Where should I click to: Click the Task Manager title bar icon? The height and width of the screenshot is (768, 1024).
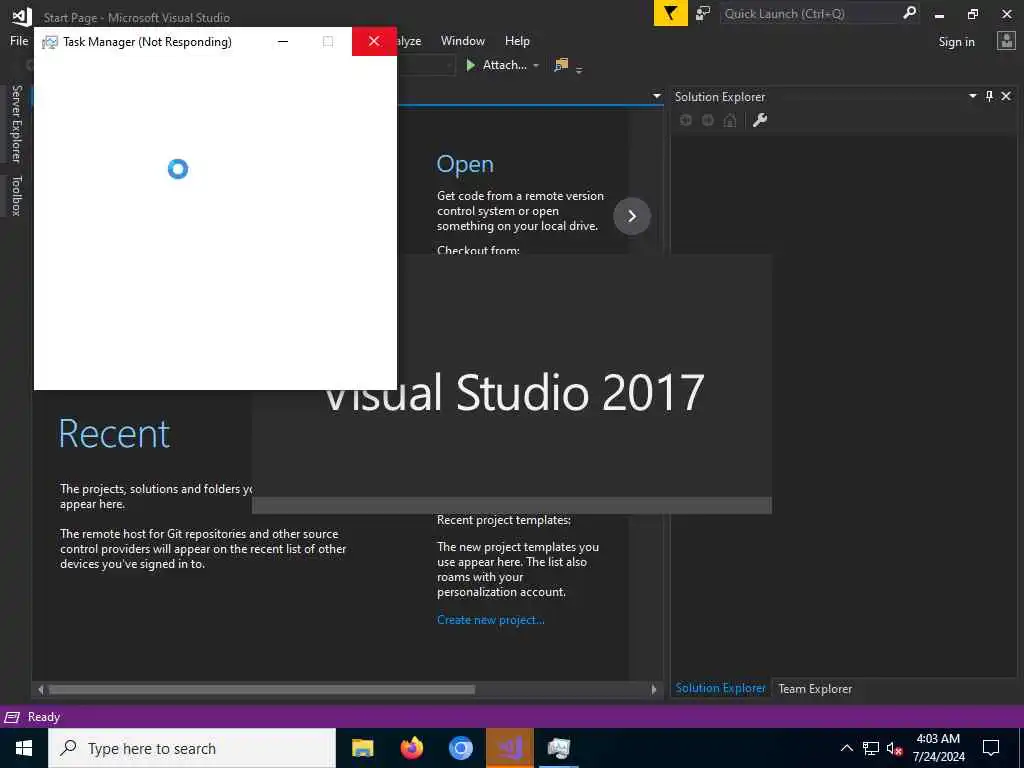[50, 42]
